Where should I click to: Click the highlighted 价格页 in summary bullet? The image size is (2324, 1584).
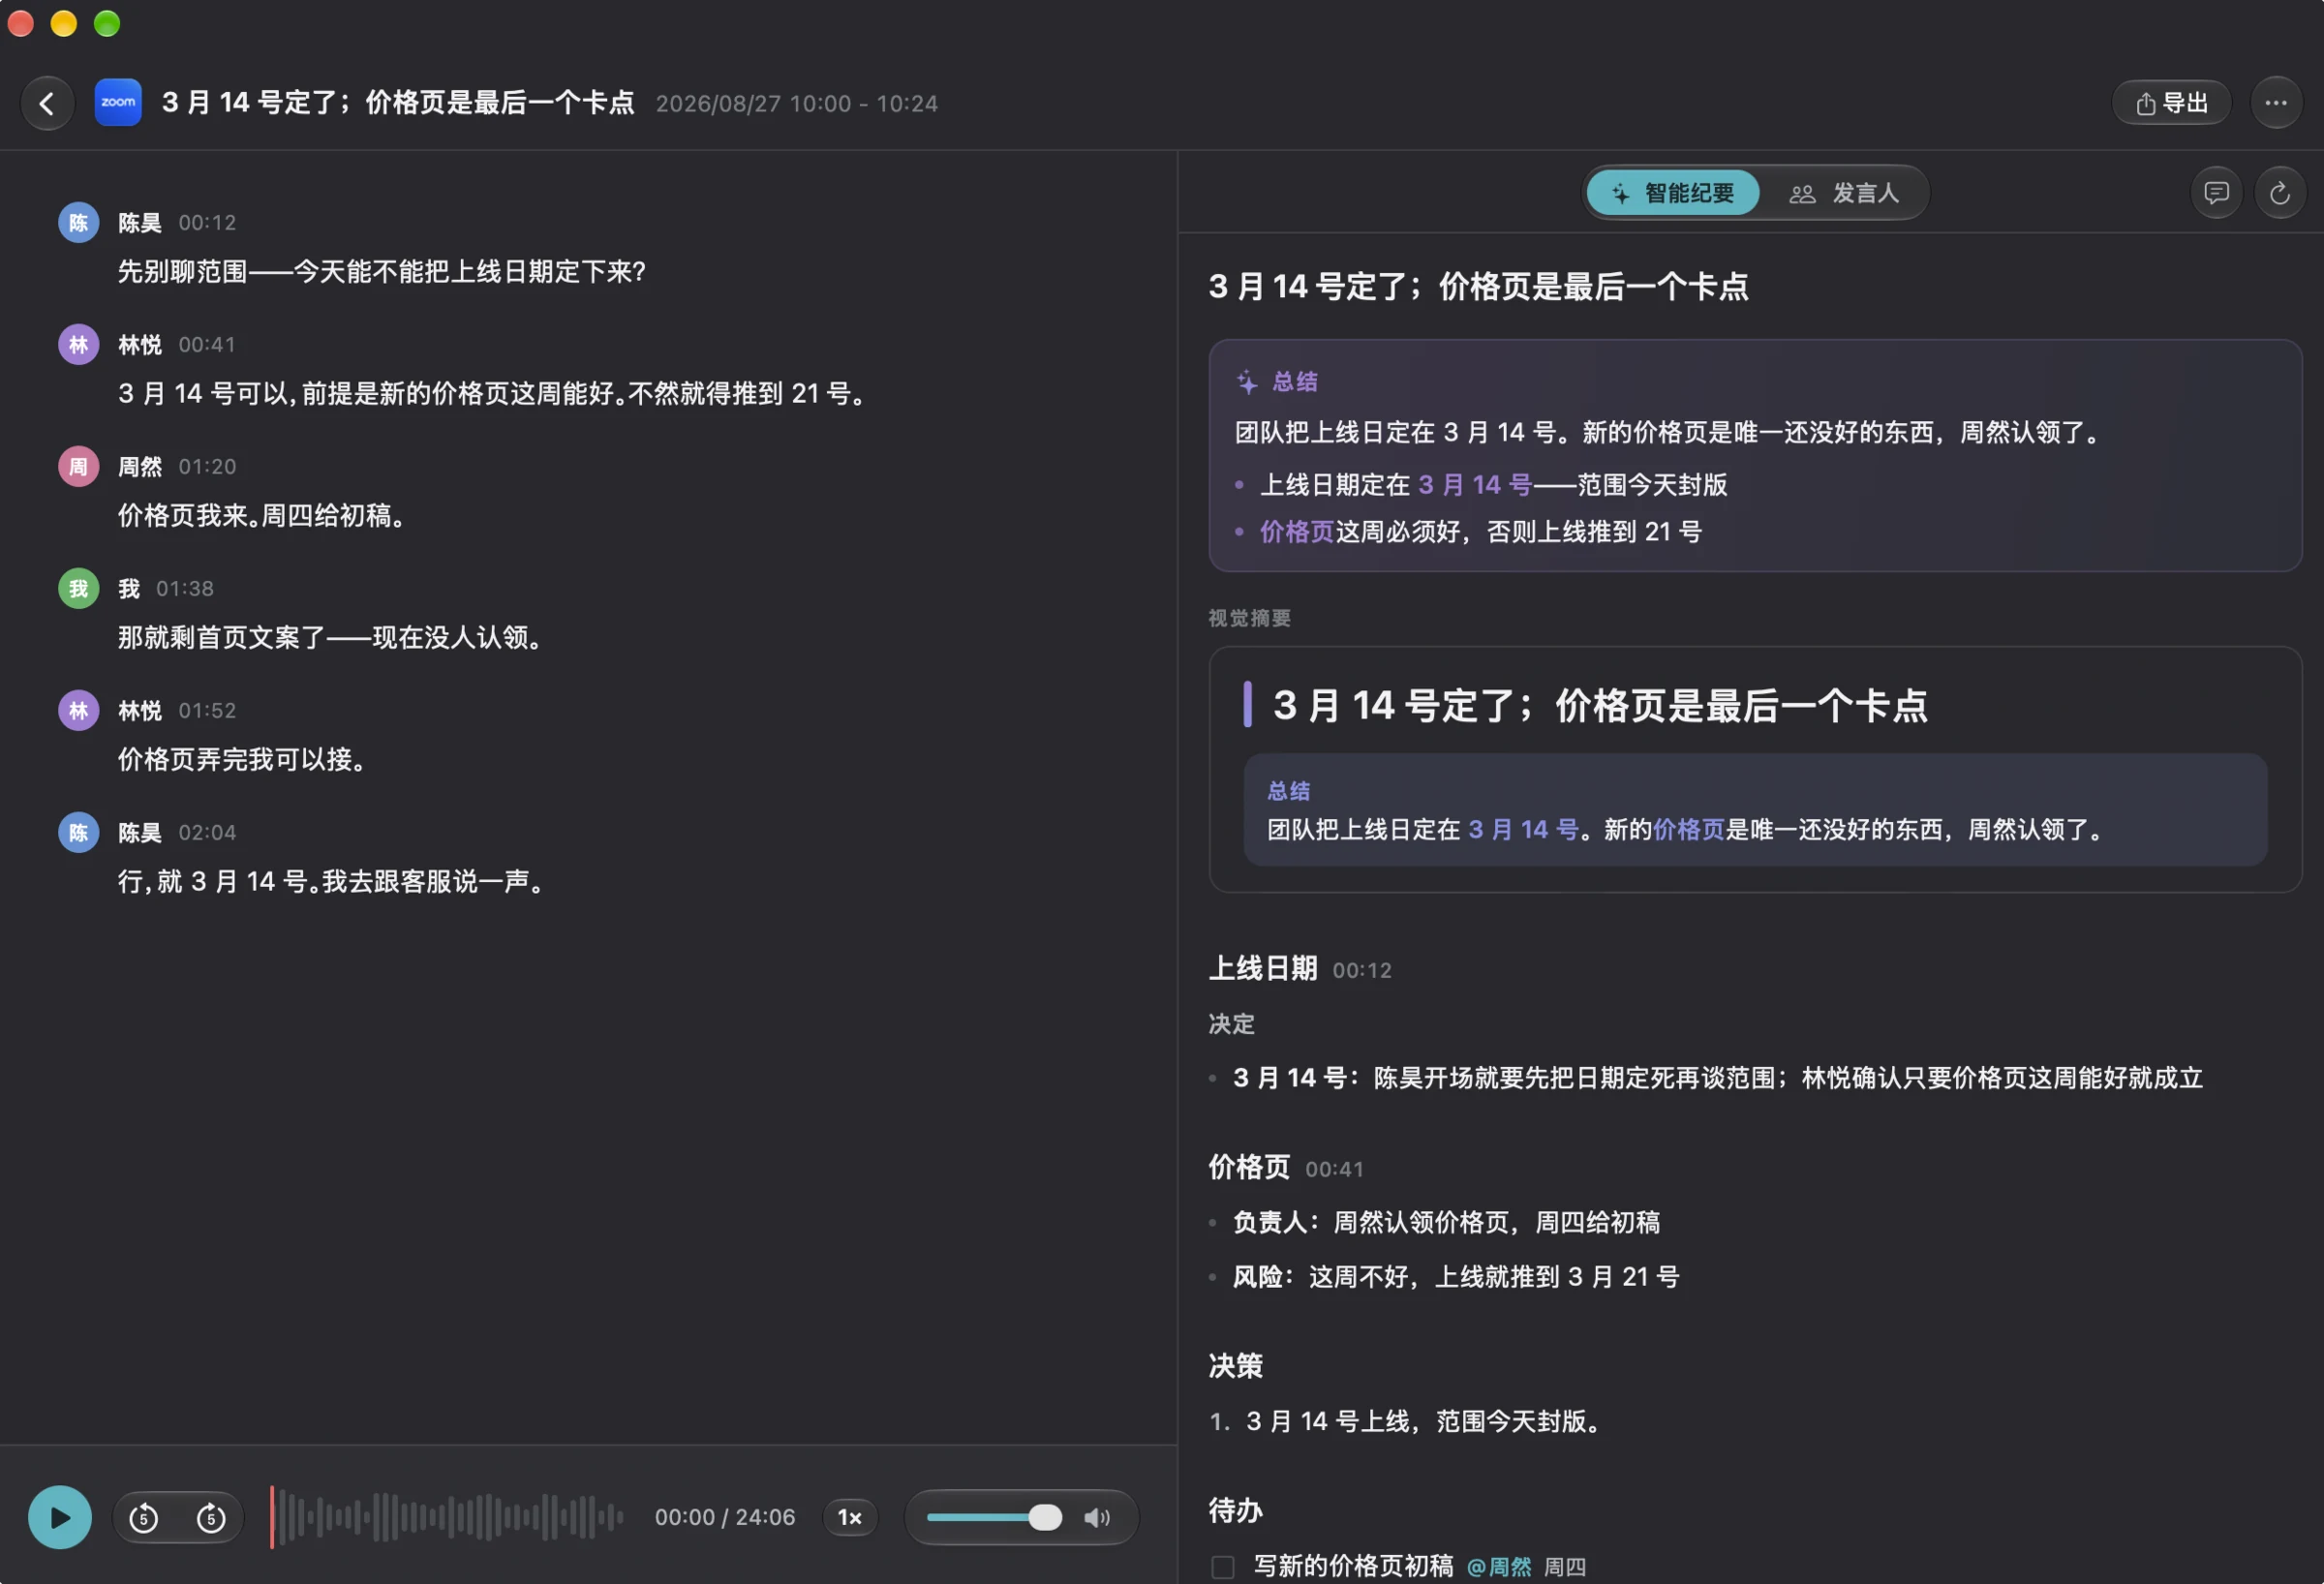(1297, 532)
